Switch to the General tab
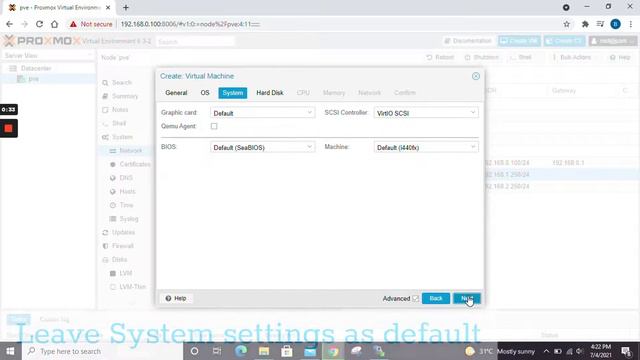The height and width of the screenshot is (360, 640). [x=176, y=93]
